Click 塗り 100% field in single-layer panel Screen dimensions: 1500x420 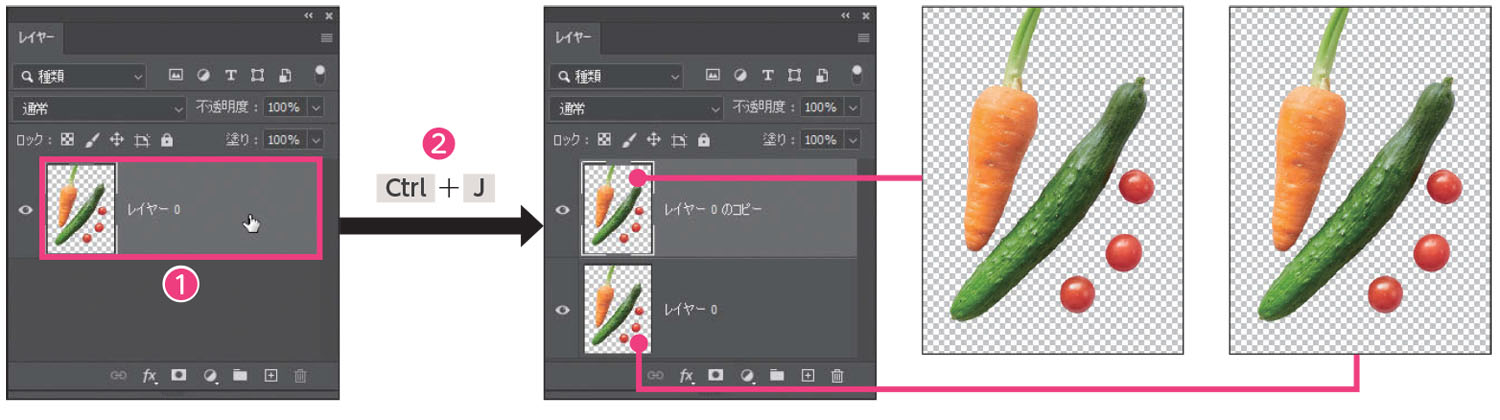pos(286,140)
